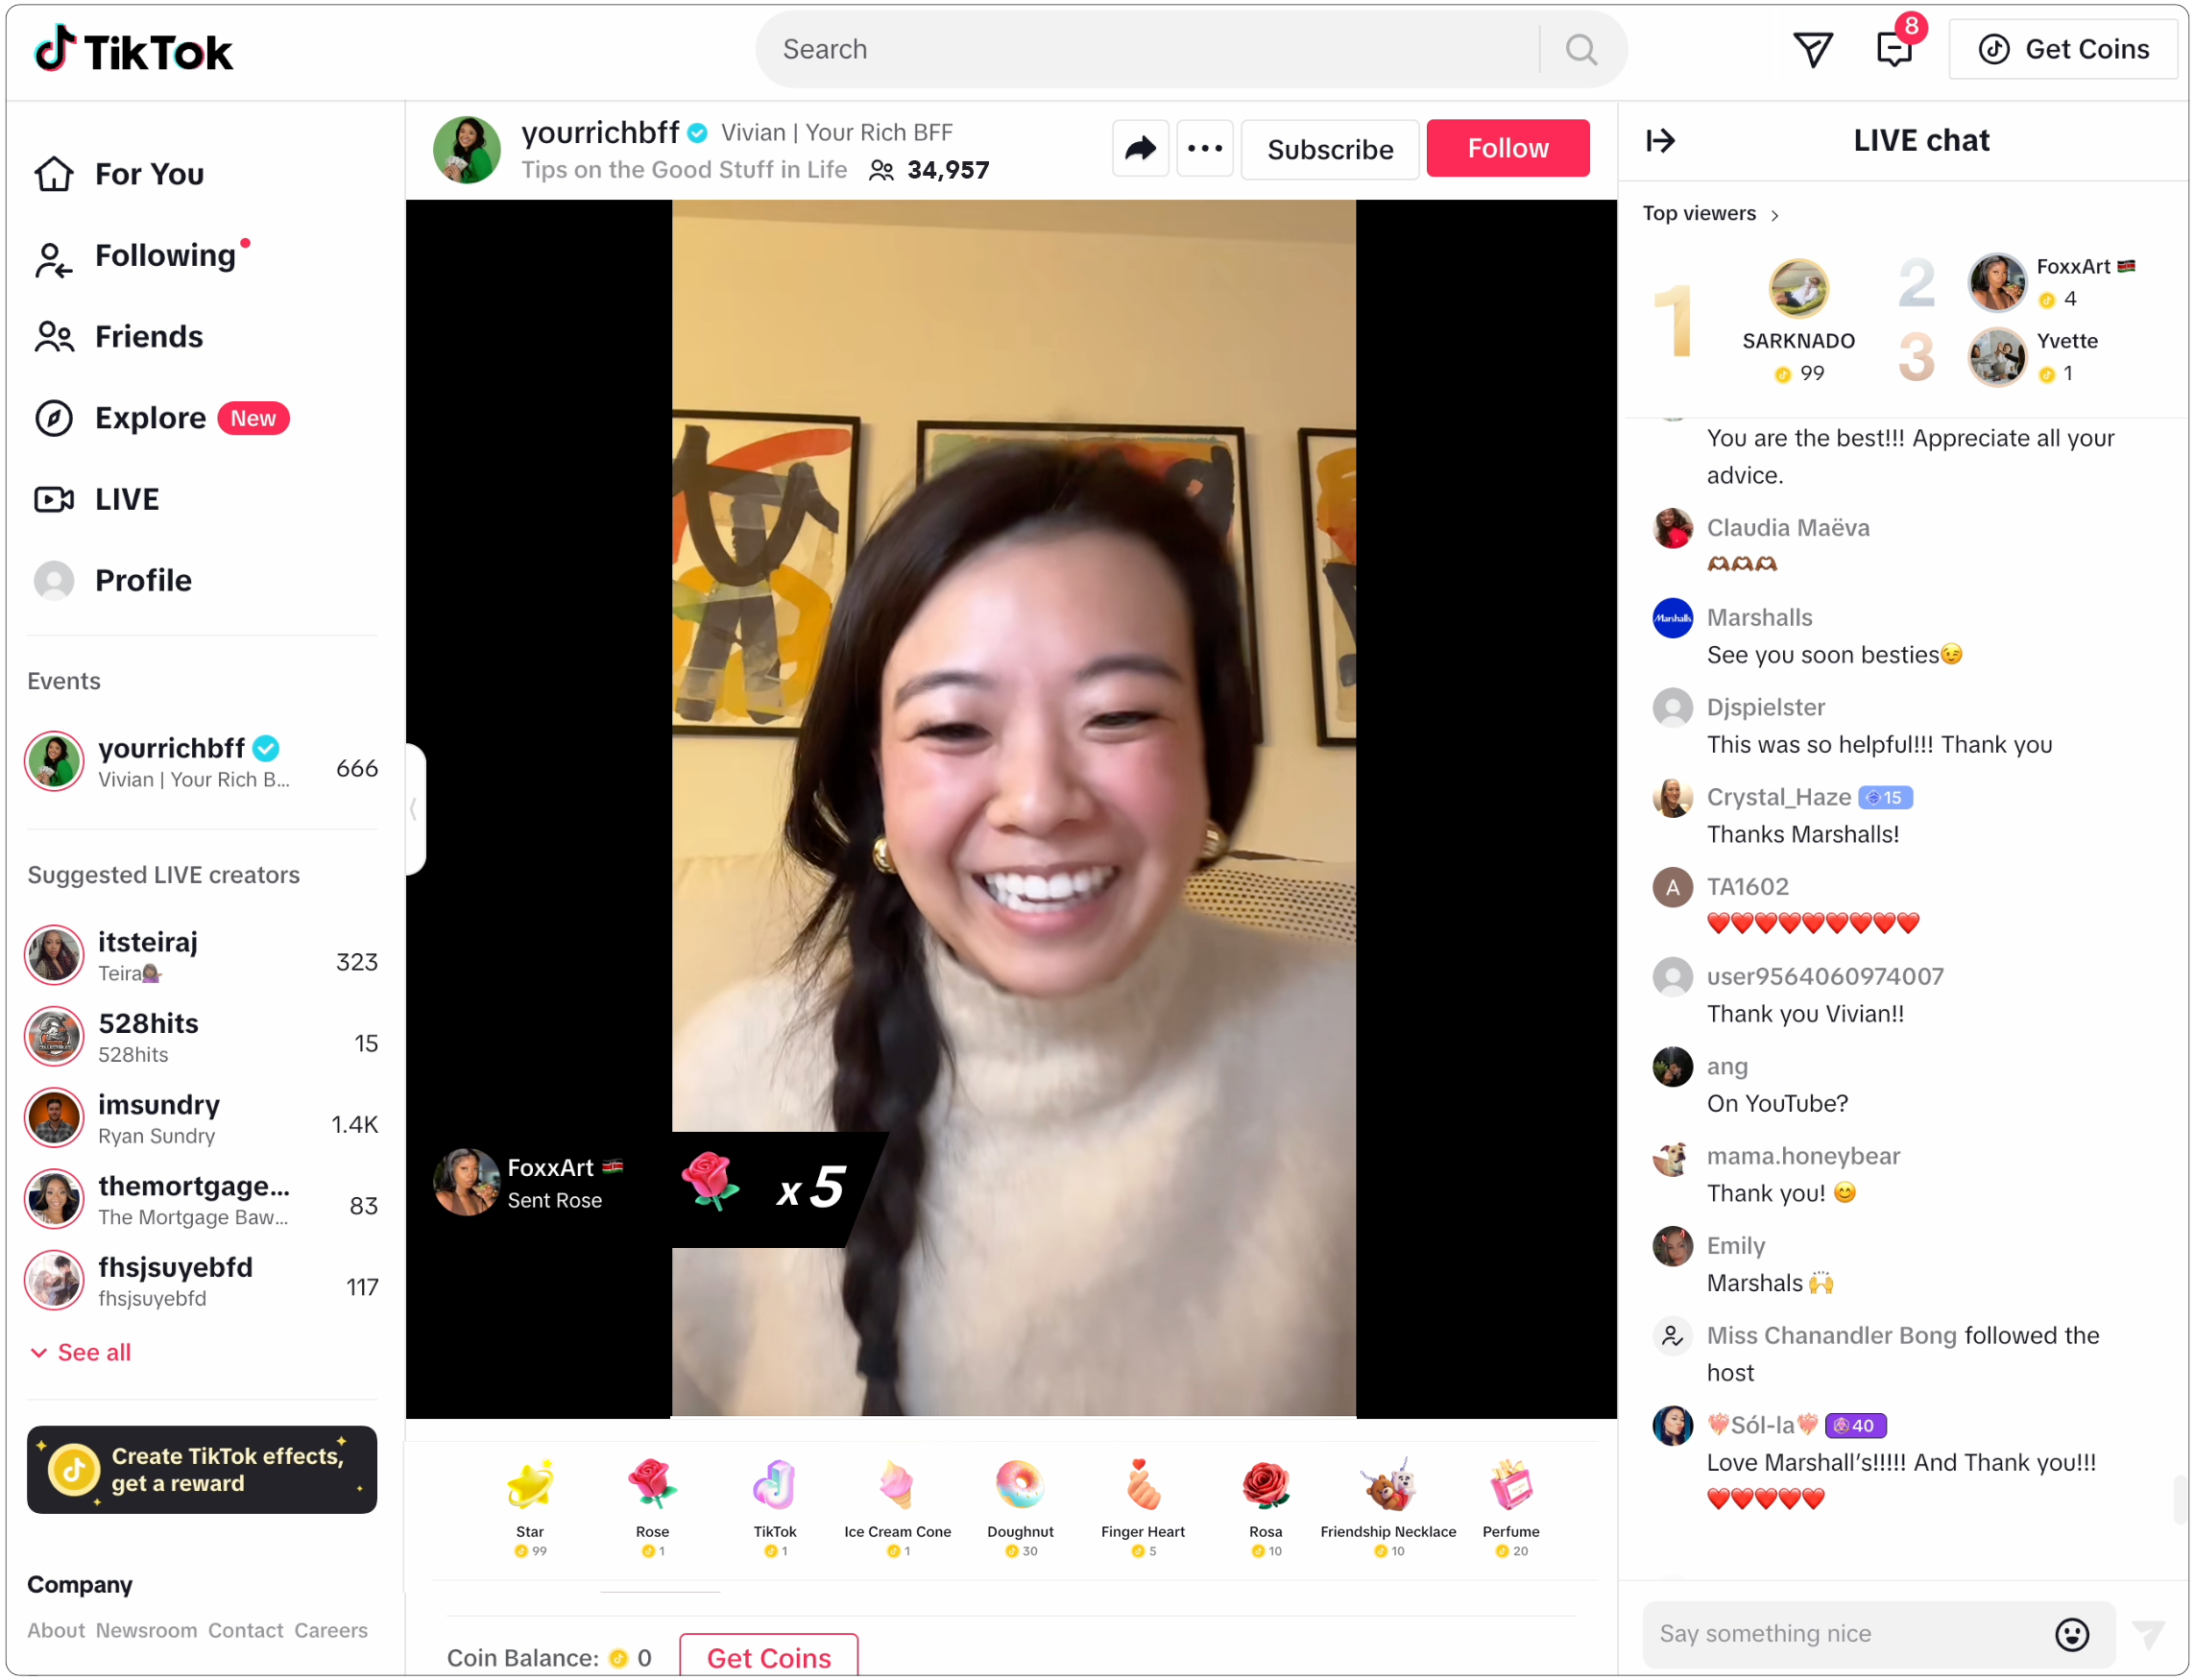This screenshot has height=1680, width=2195.
Task: Click the Get Coins button in header
Action: [2063, 49]
